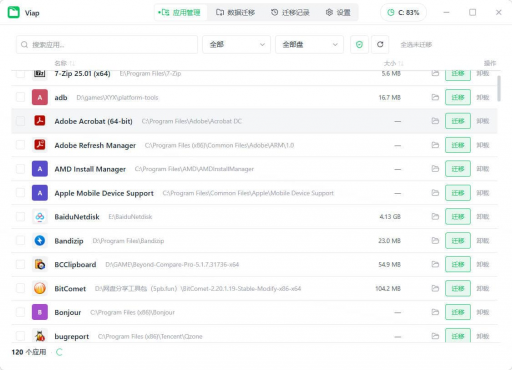Check the Adobe Acrobat row checkbox
512x370 pixels.
(20, 121)
